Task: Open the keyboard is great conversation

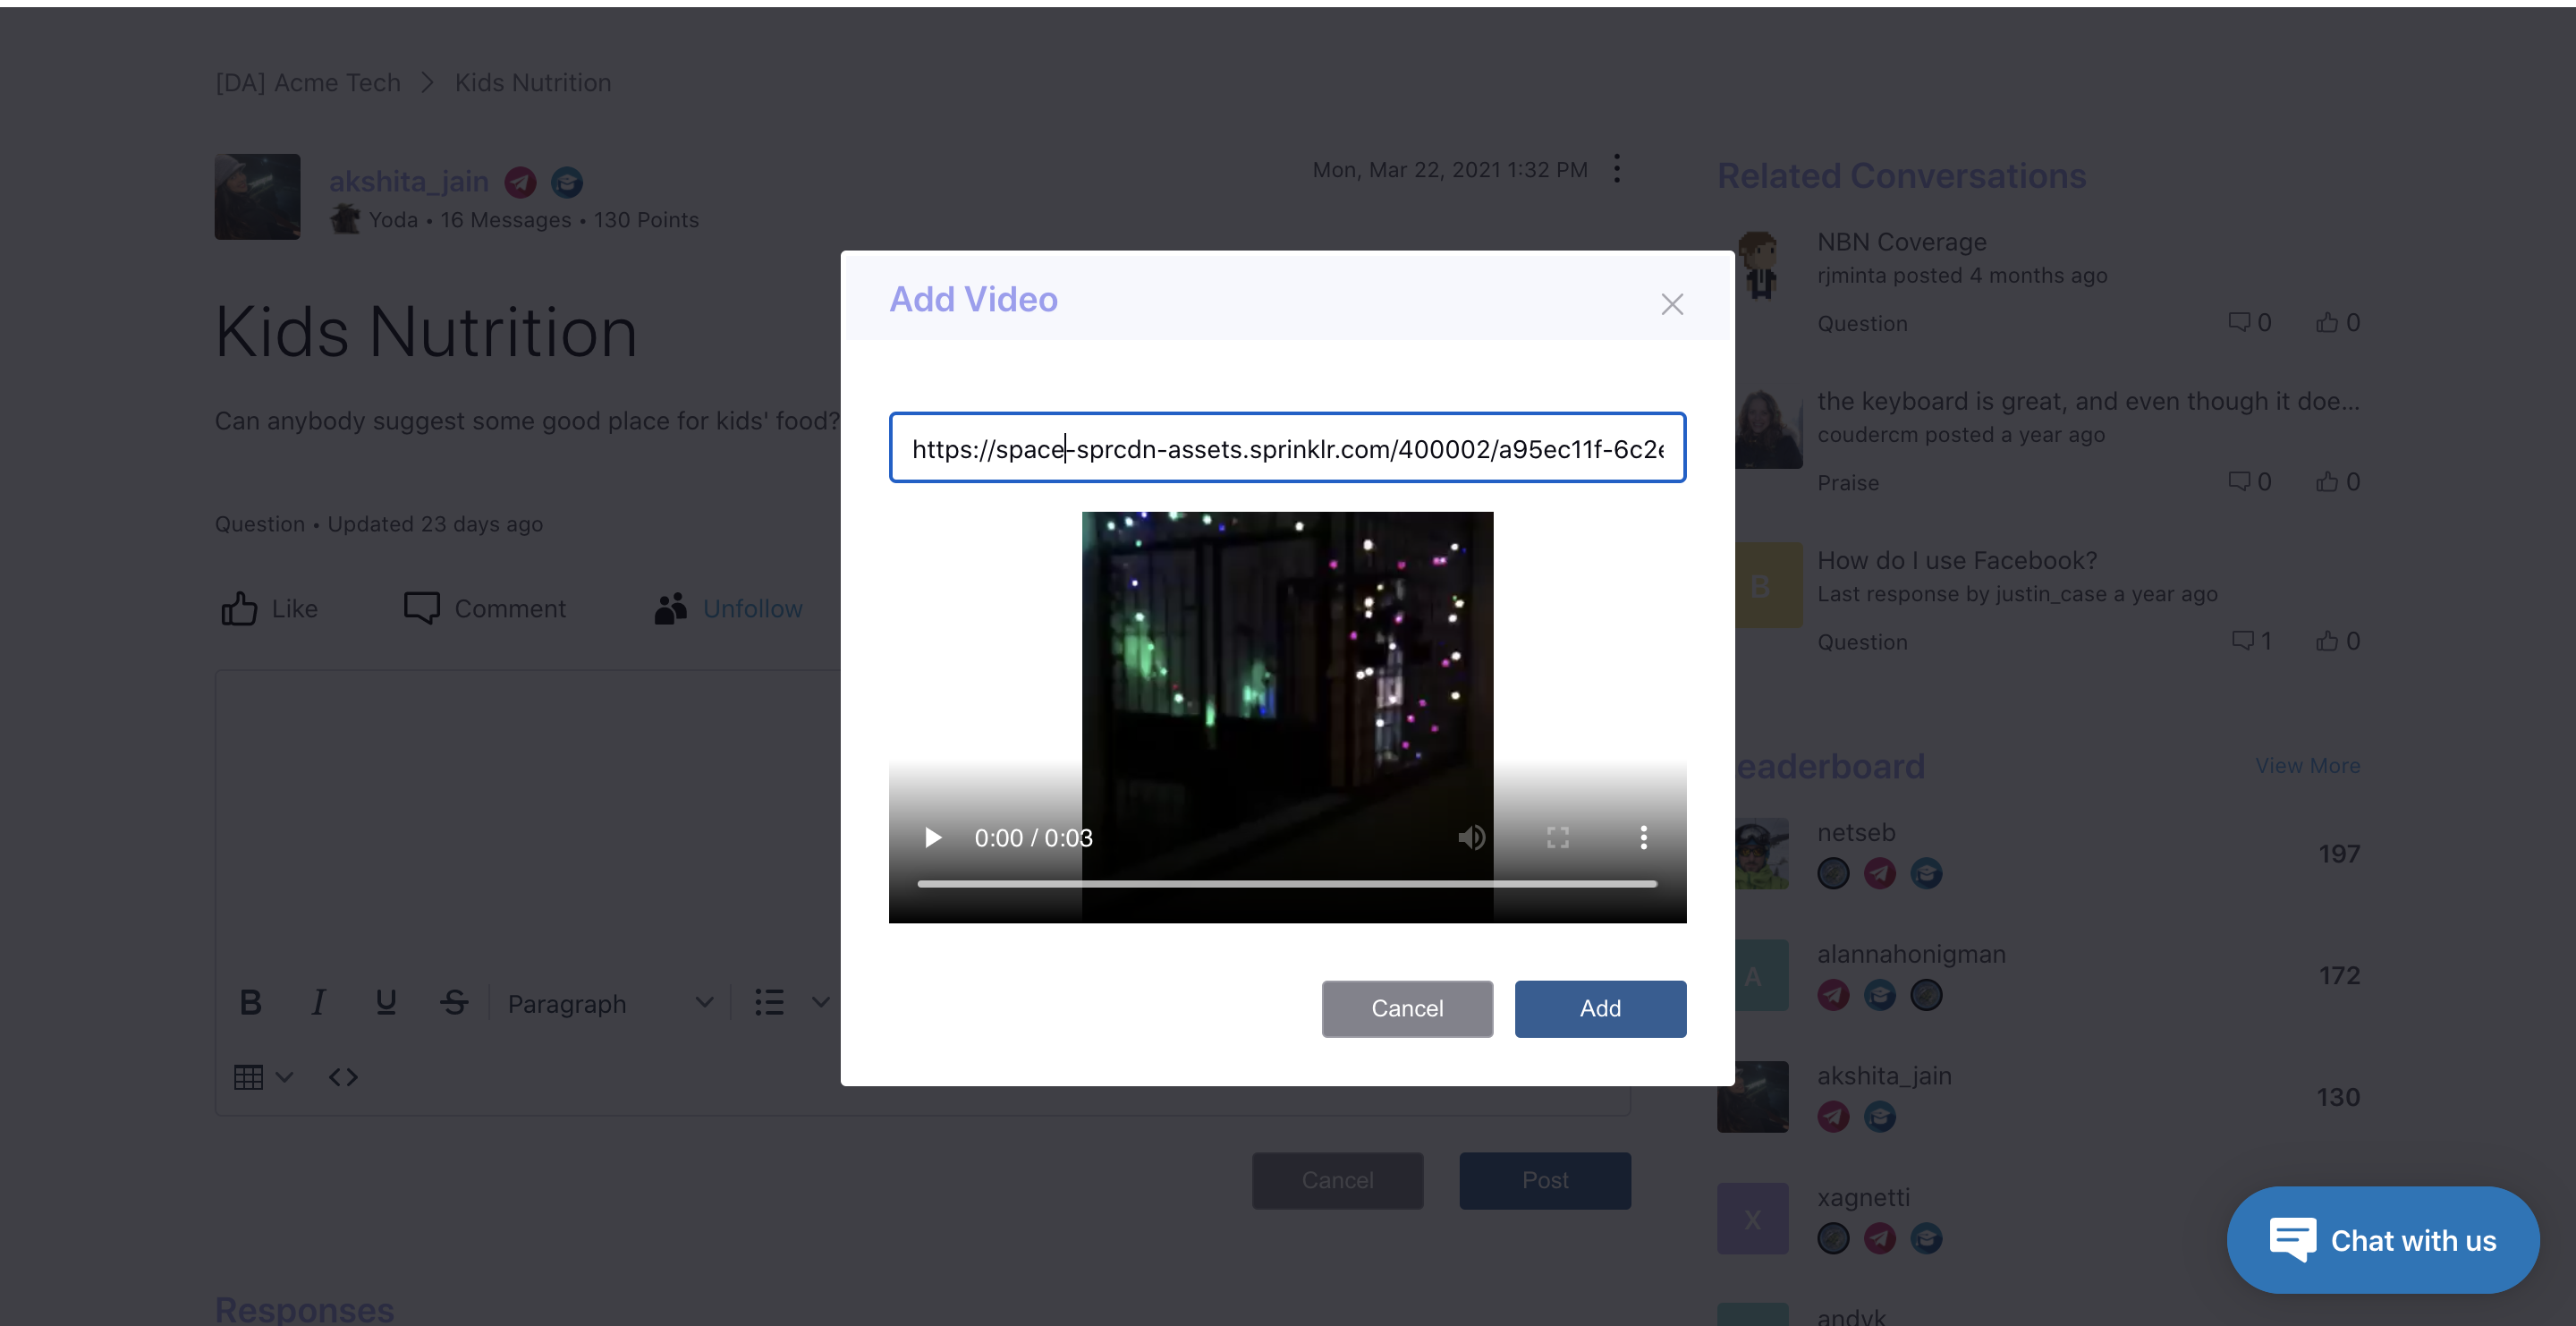Action: point(2088,401)
